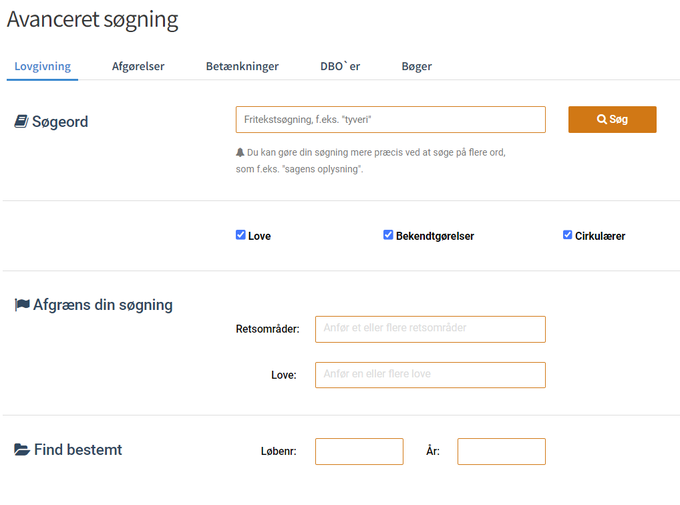
Task: Open the Love selection field
Action: pyautogui.click(x=430, y=375)
